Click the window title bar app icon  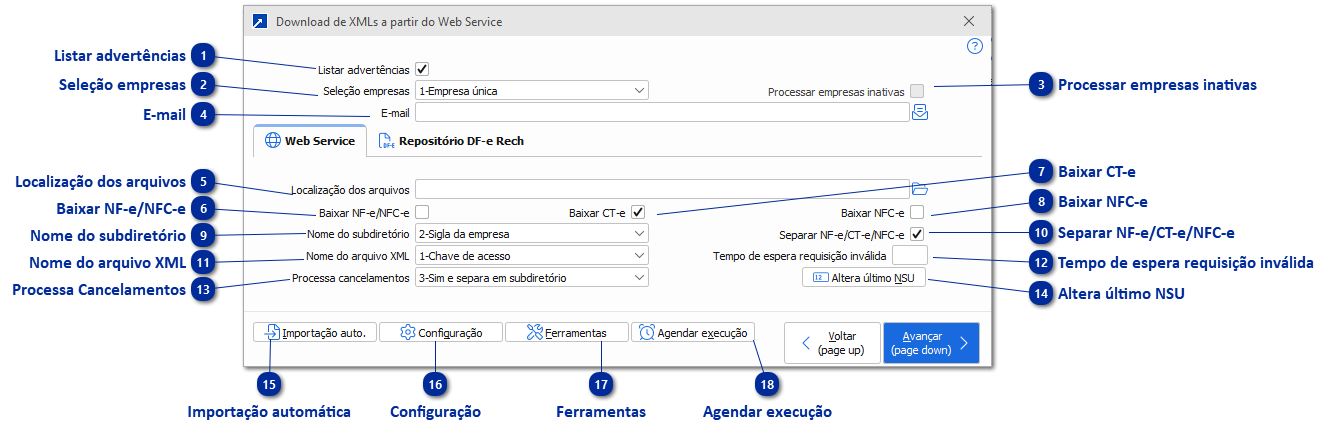tap(260, 21)
